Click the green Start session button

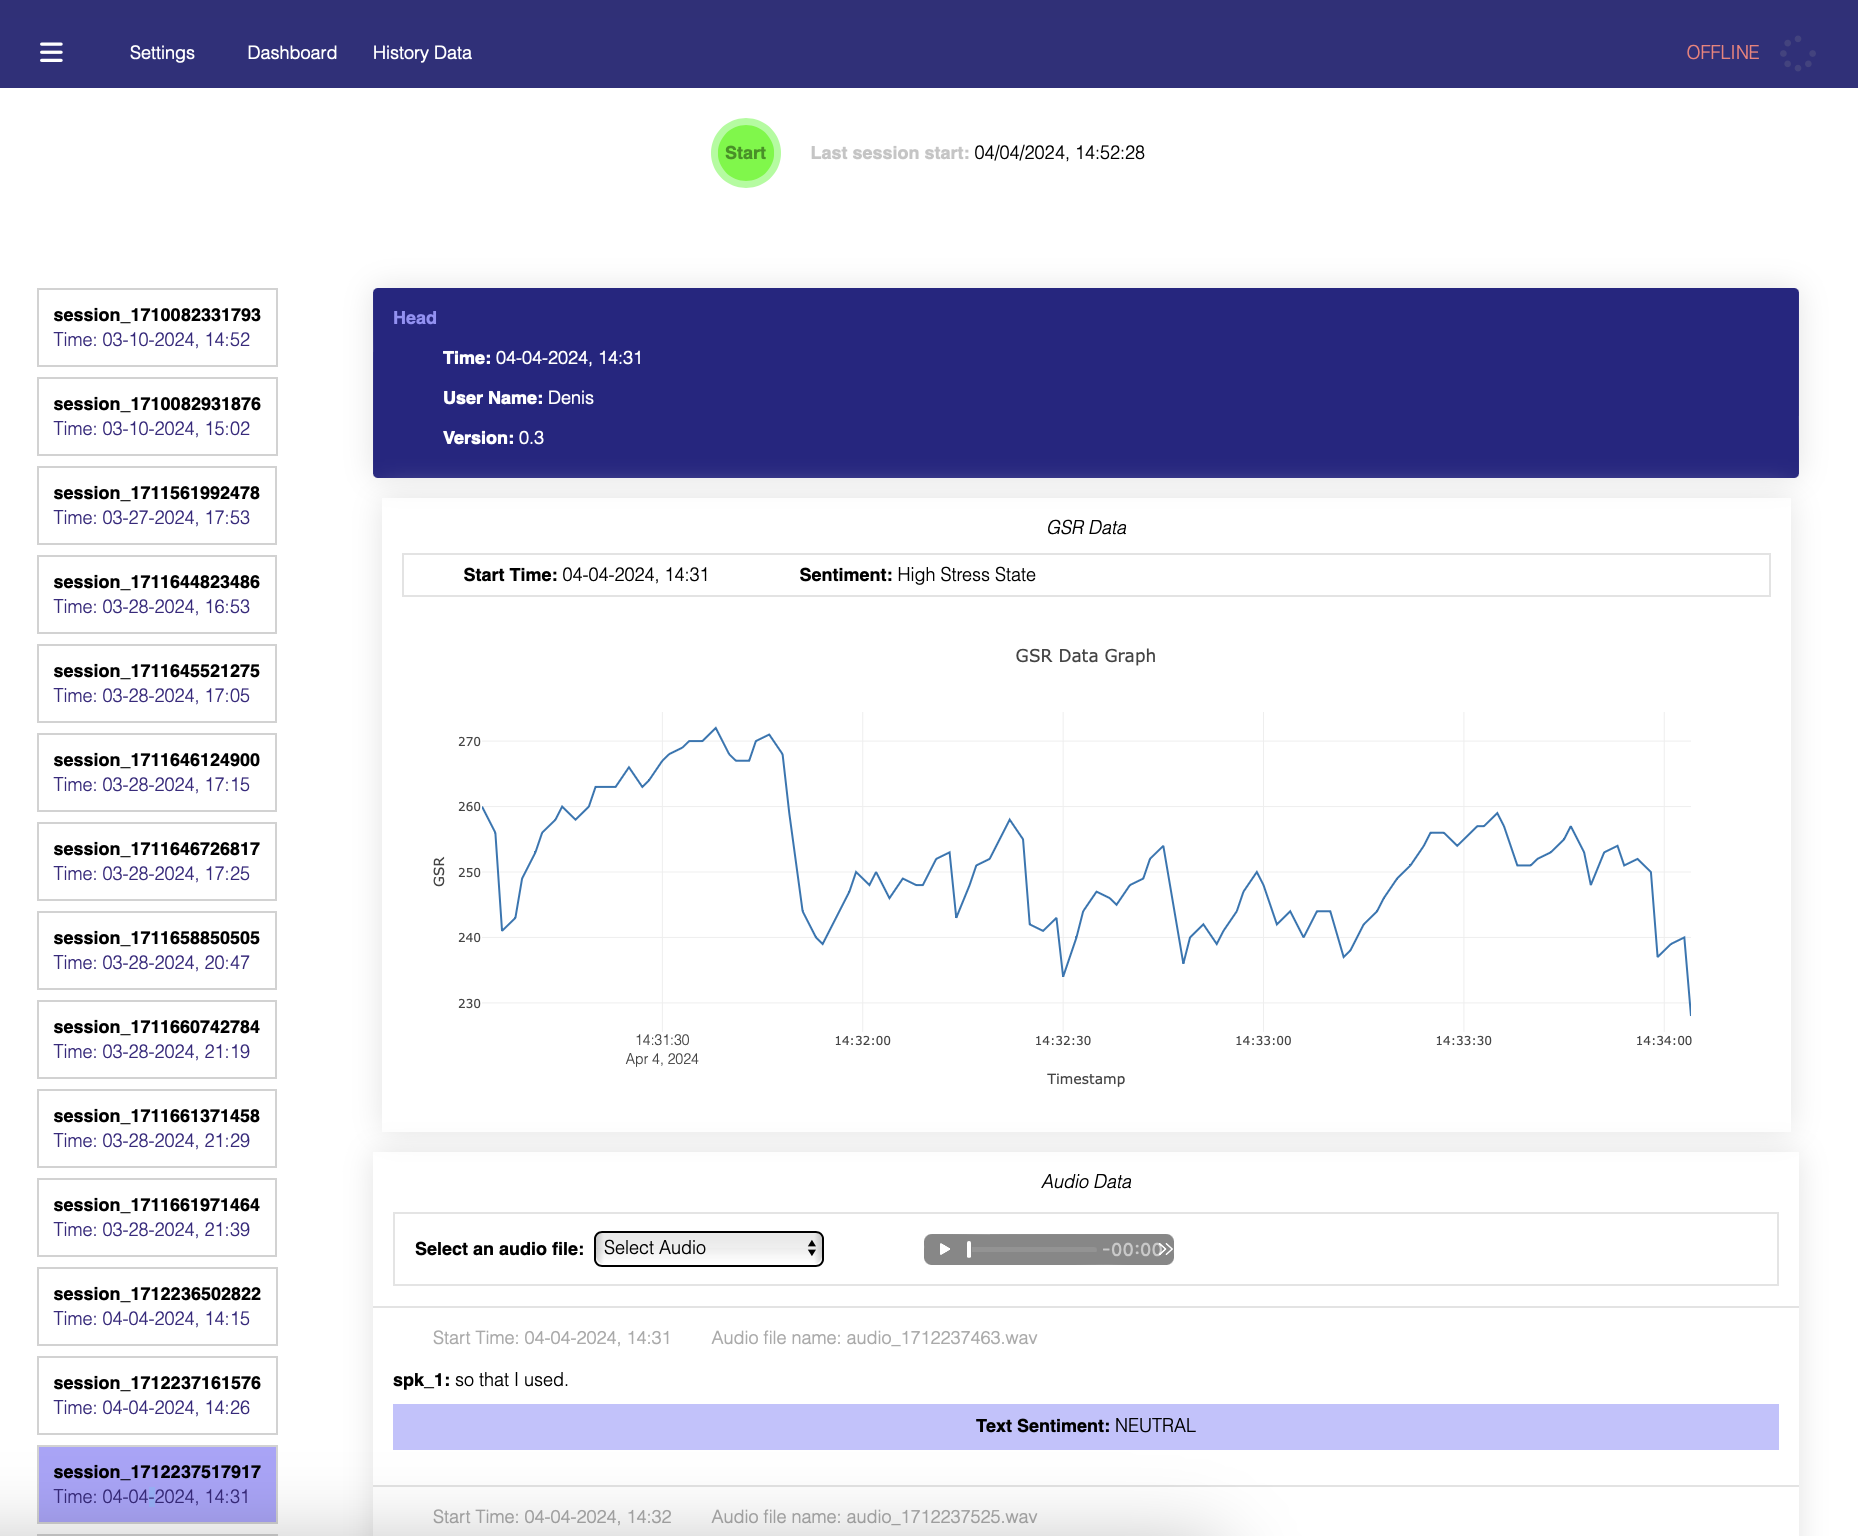pos(745,153)
